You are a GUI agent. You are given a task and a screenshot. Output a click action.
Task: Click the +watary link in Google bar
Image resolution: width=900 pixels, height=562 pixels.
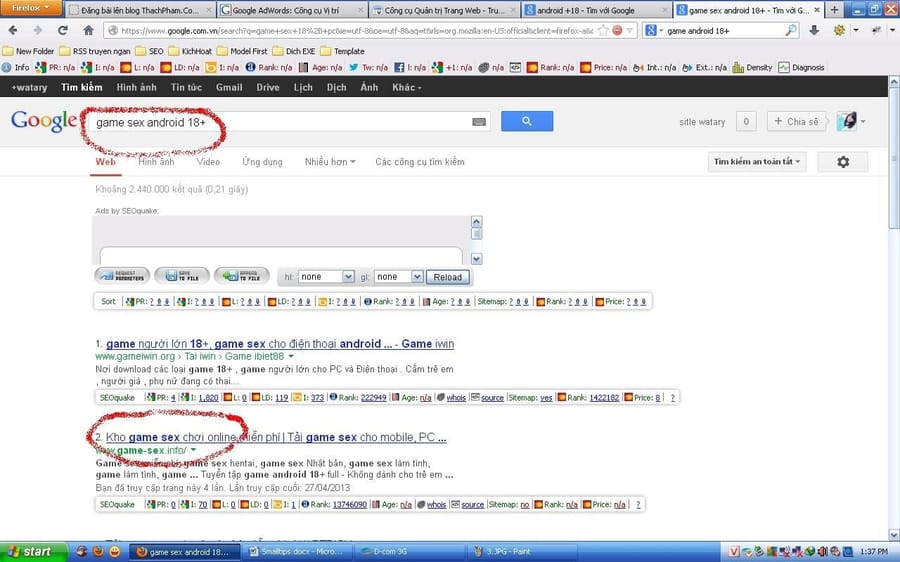tap(29, 87)
